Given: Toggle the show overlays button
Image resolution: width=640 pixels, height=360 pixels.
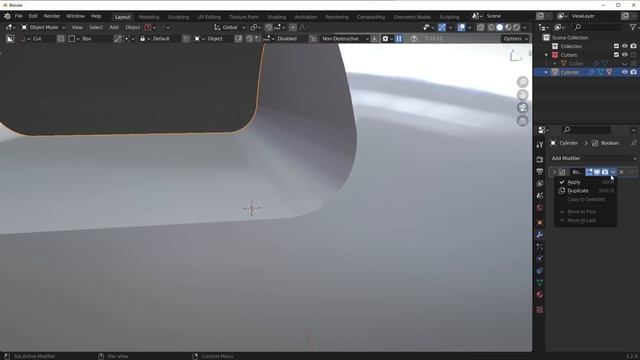Looking at the screenshot, I should pos(461,27).
